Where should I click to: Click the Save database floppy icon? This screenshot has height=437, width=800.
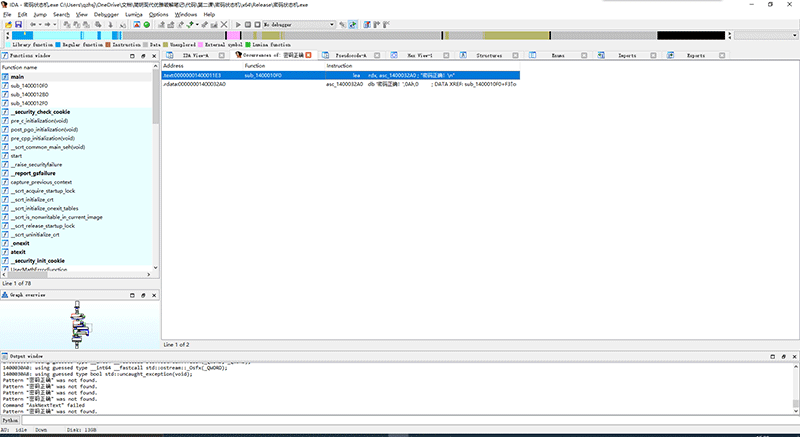(x=17, y=24)
